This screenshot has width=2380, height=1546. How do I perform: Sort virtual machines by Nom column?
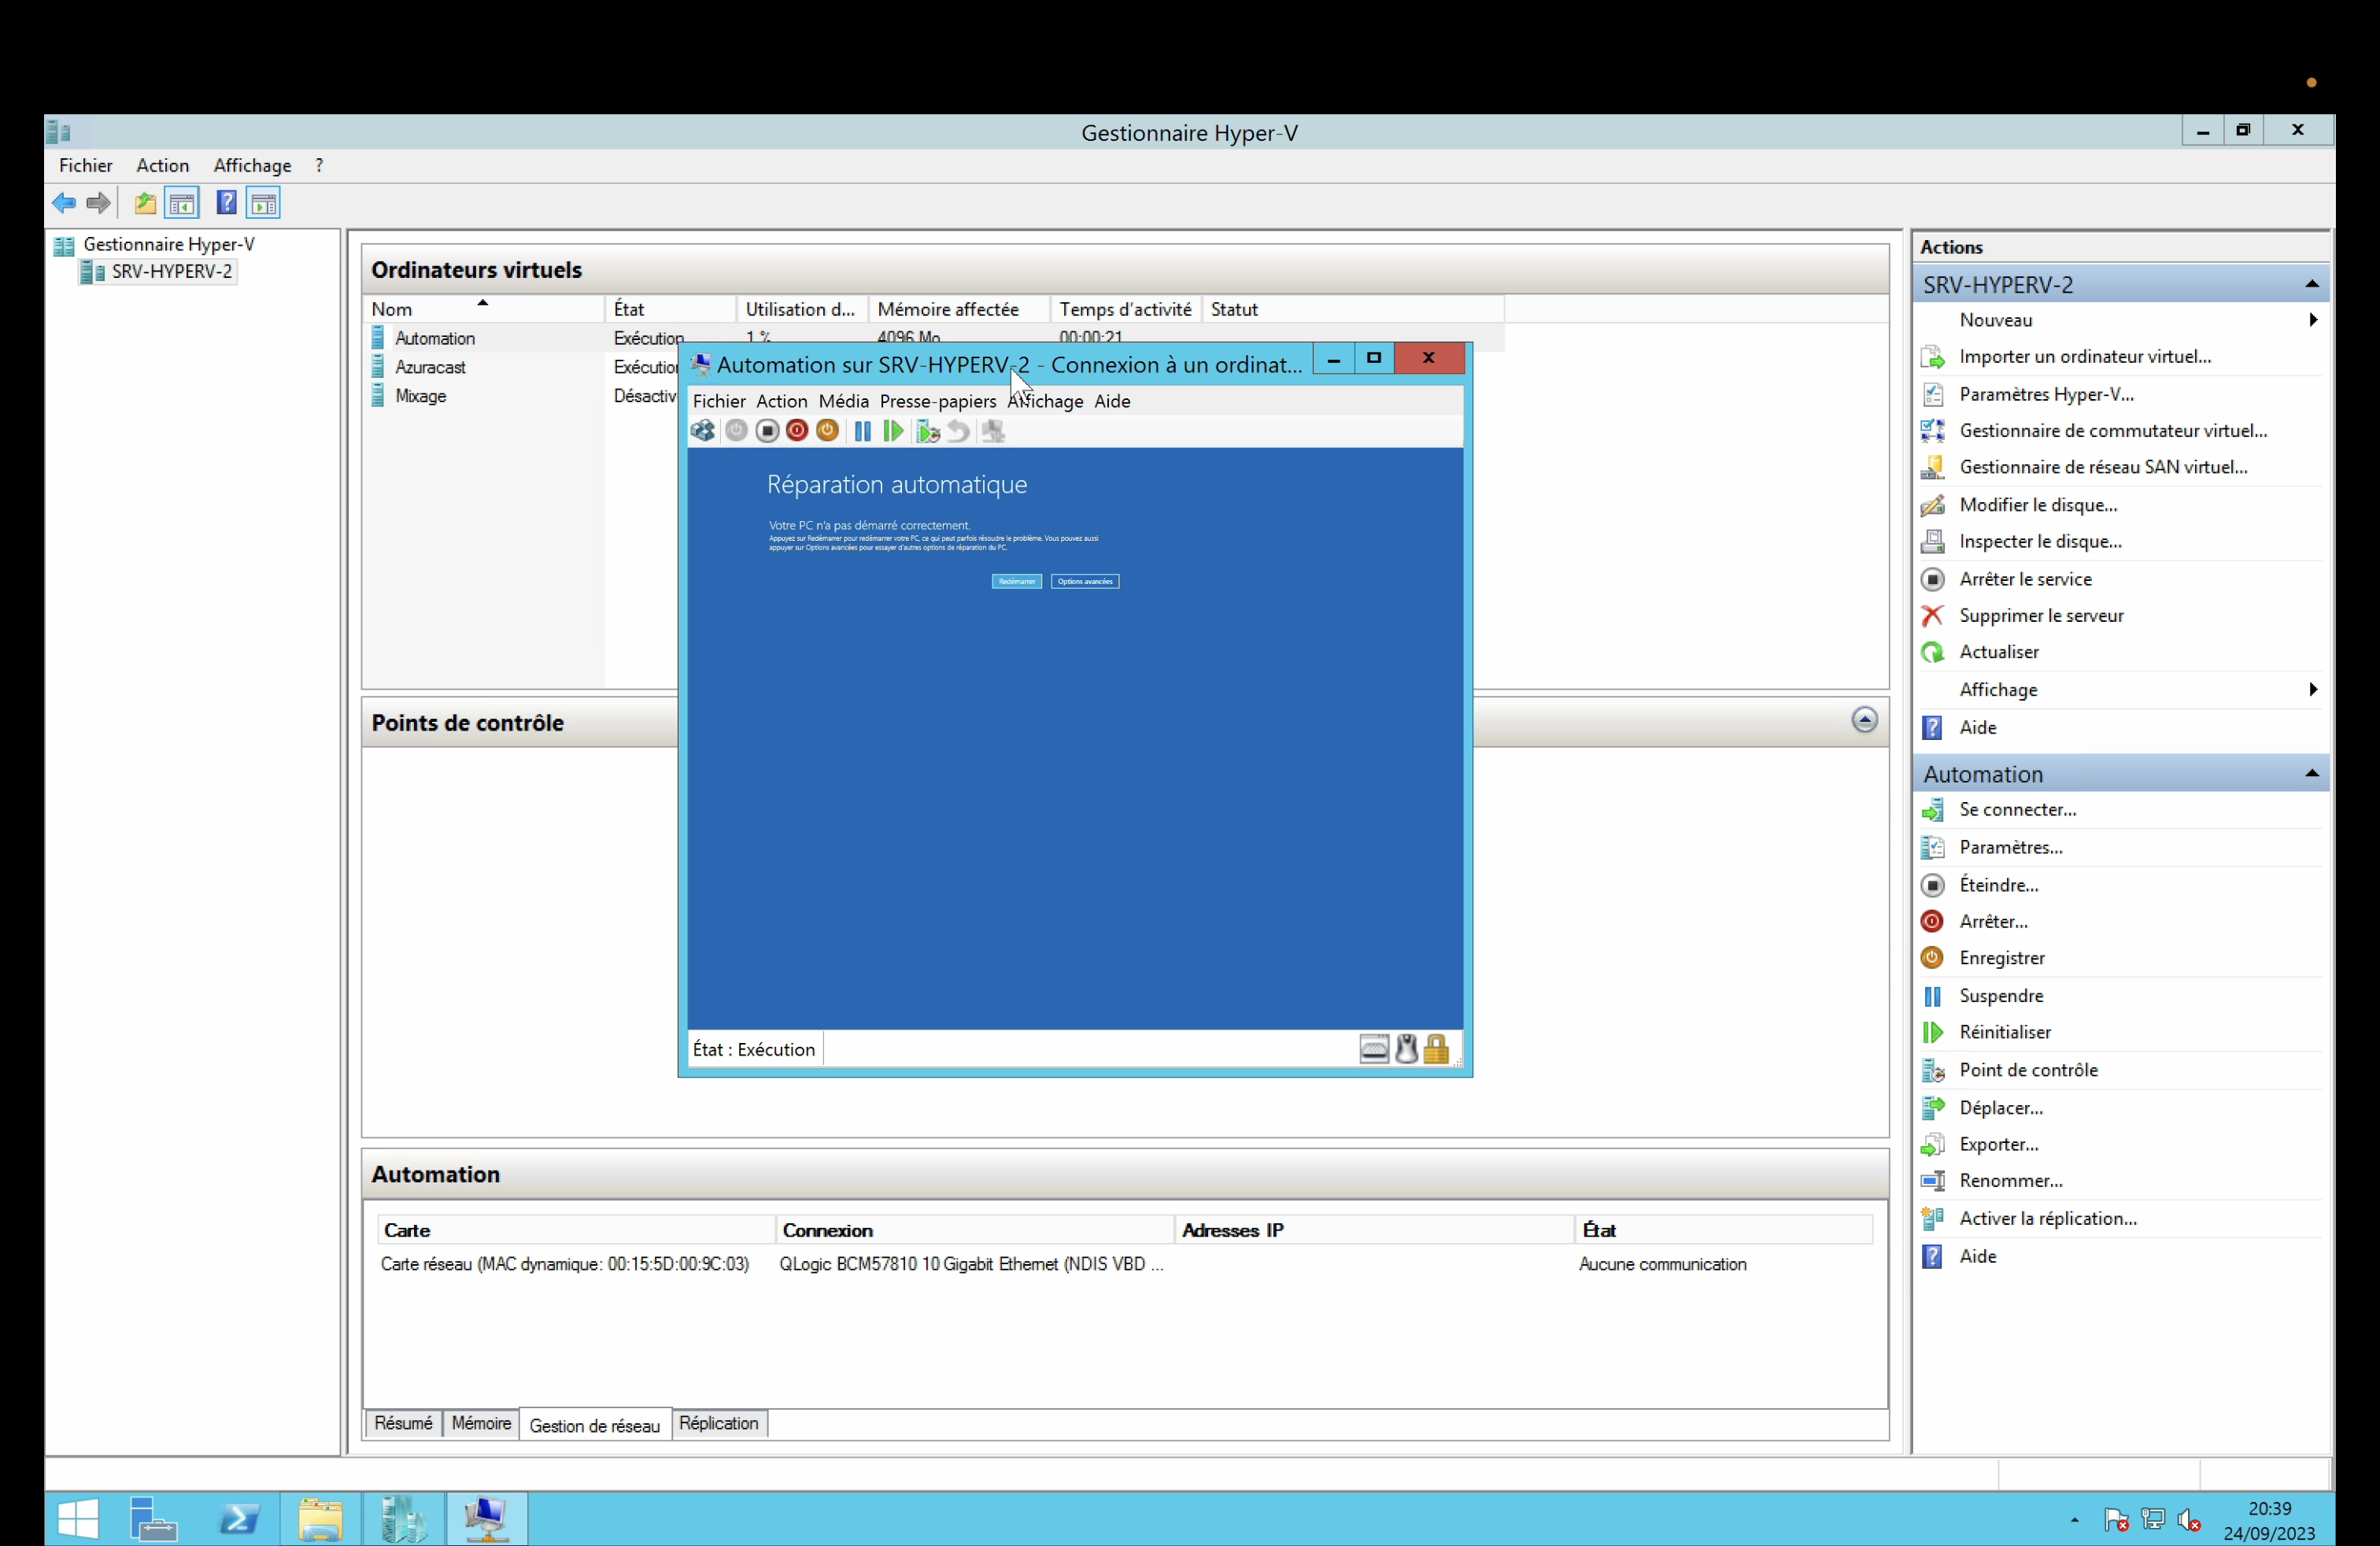[x=483, y=309]
